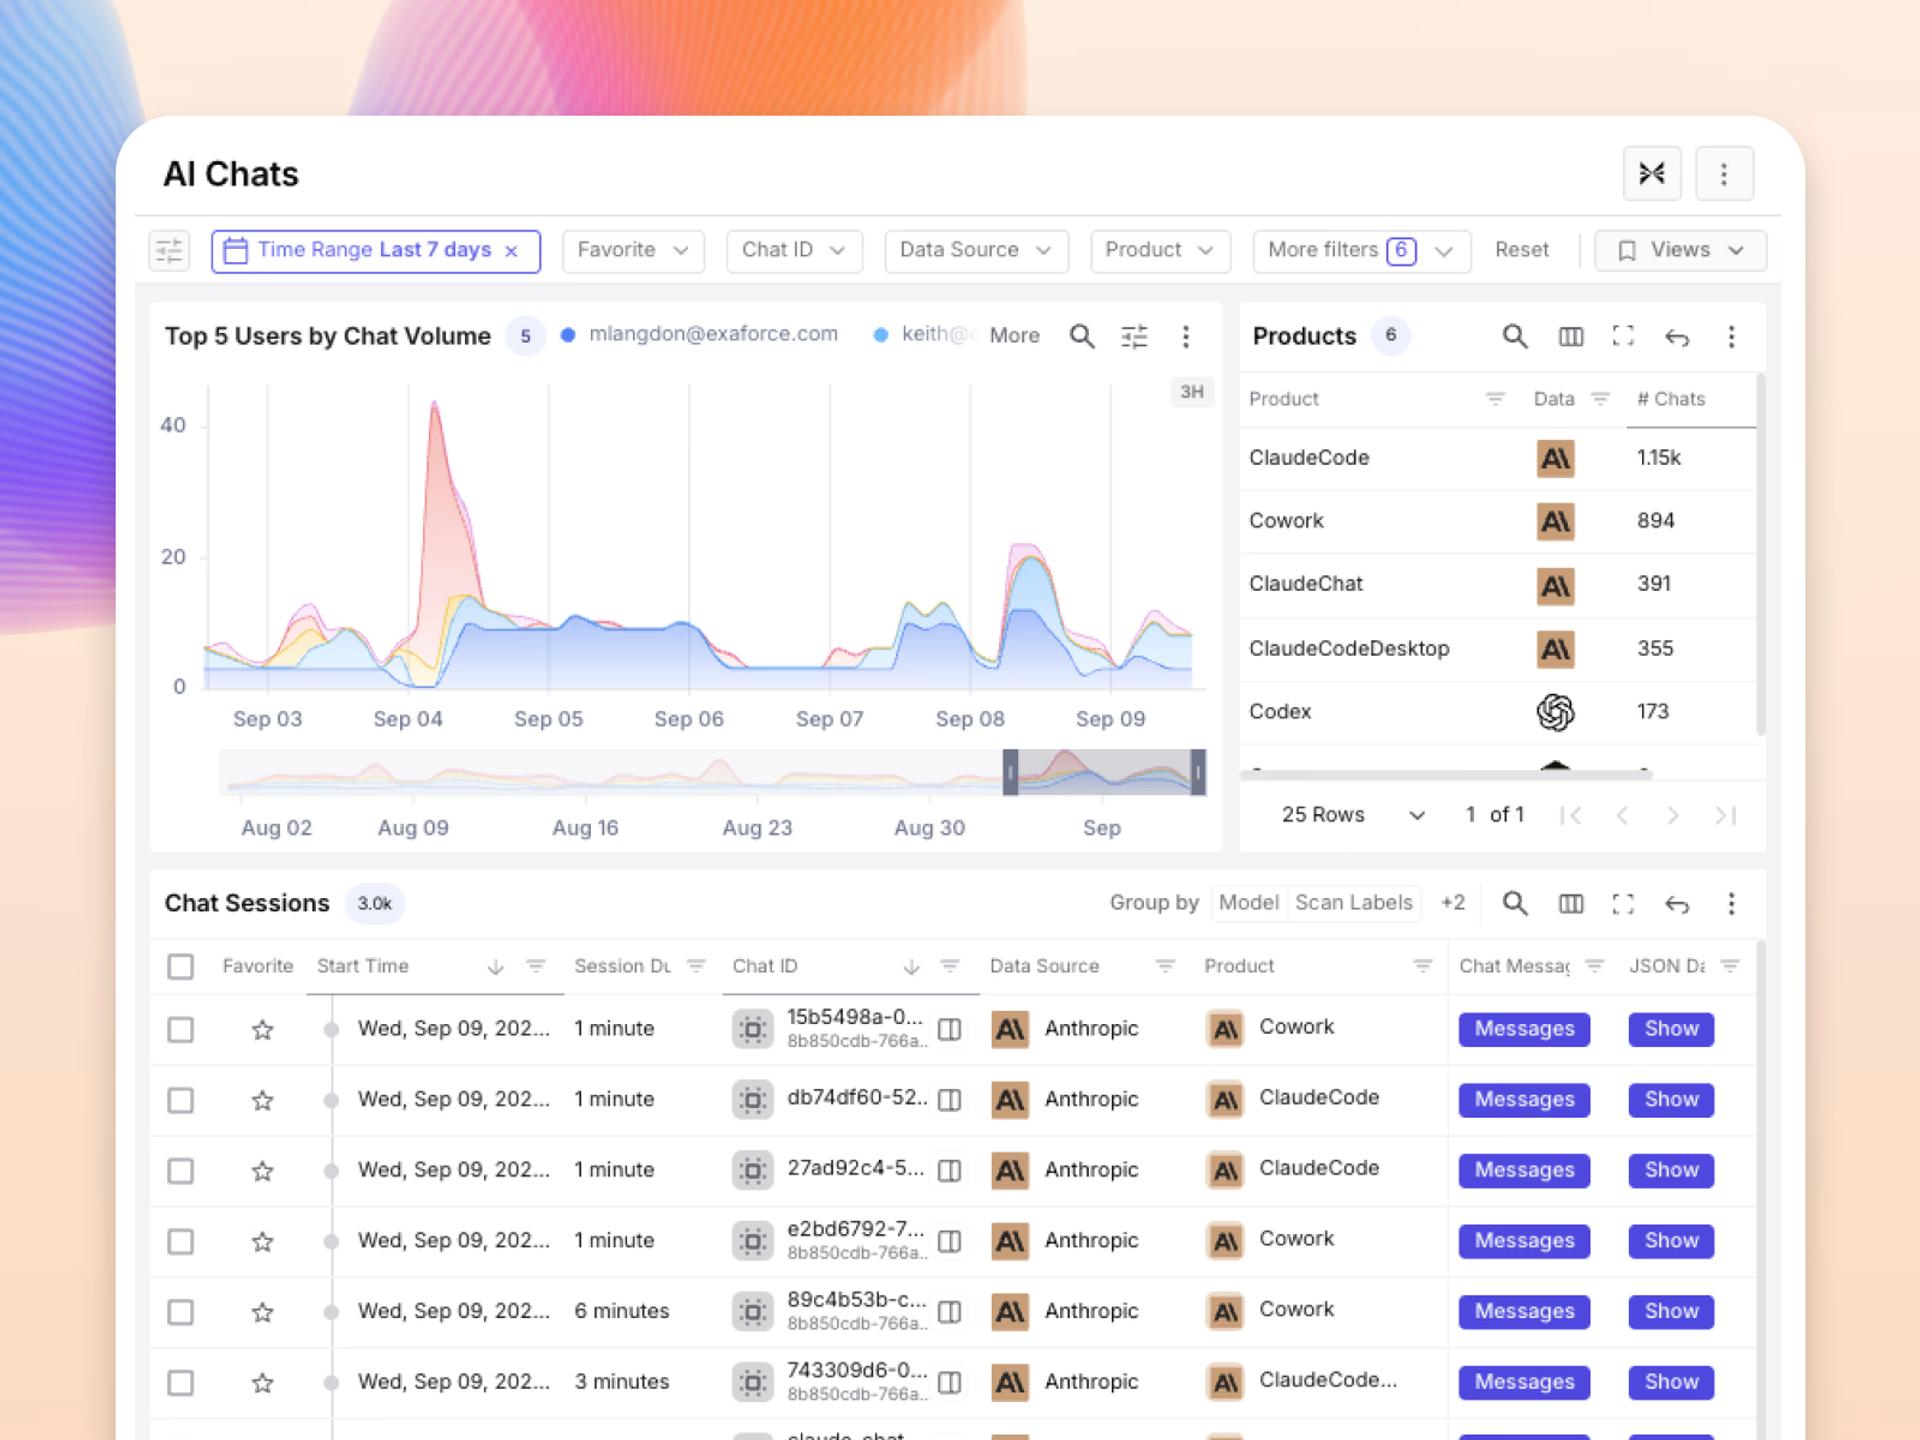Open the Chat ID filter dropdown

pos(794,251)
